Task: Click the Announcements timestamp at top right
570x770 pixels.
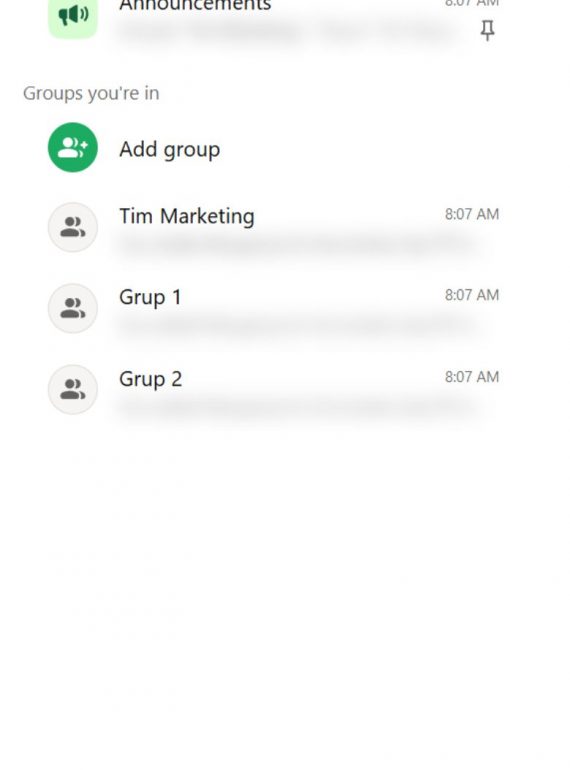Action: coord(472,3)
